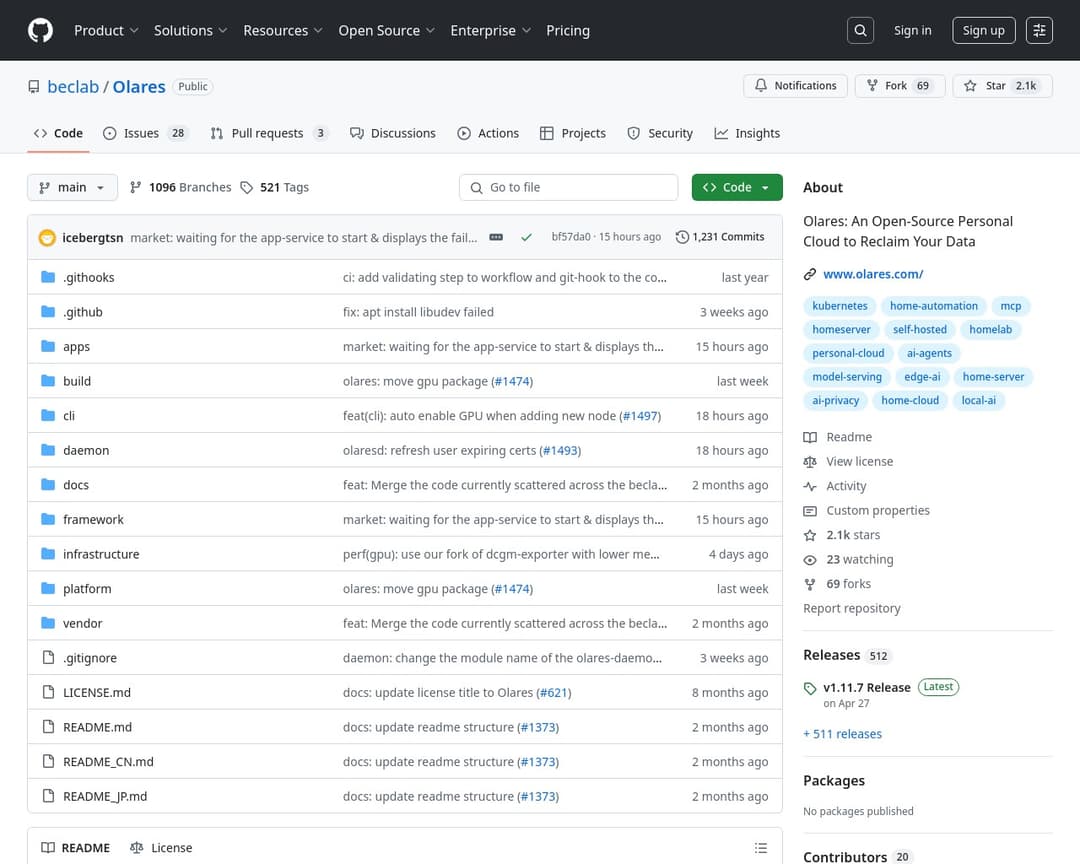The height and width of the screenshot is (864, 1080).
Task: Expand the Enterprise menu
Action: (490, 30)
